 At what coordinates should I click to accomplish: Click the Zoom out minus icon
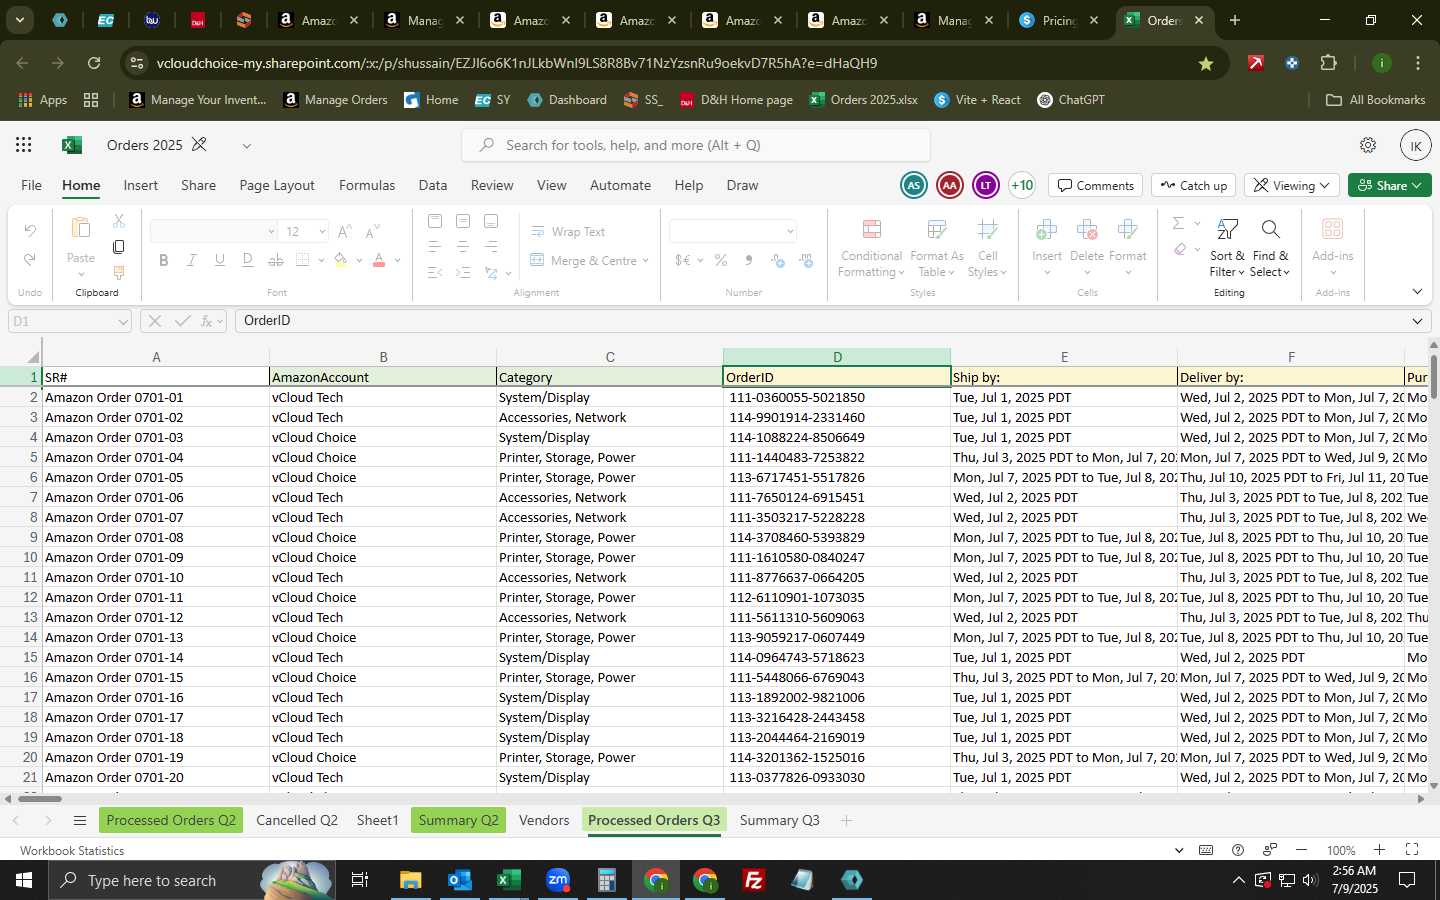[1301, 850]
